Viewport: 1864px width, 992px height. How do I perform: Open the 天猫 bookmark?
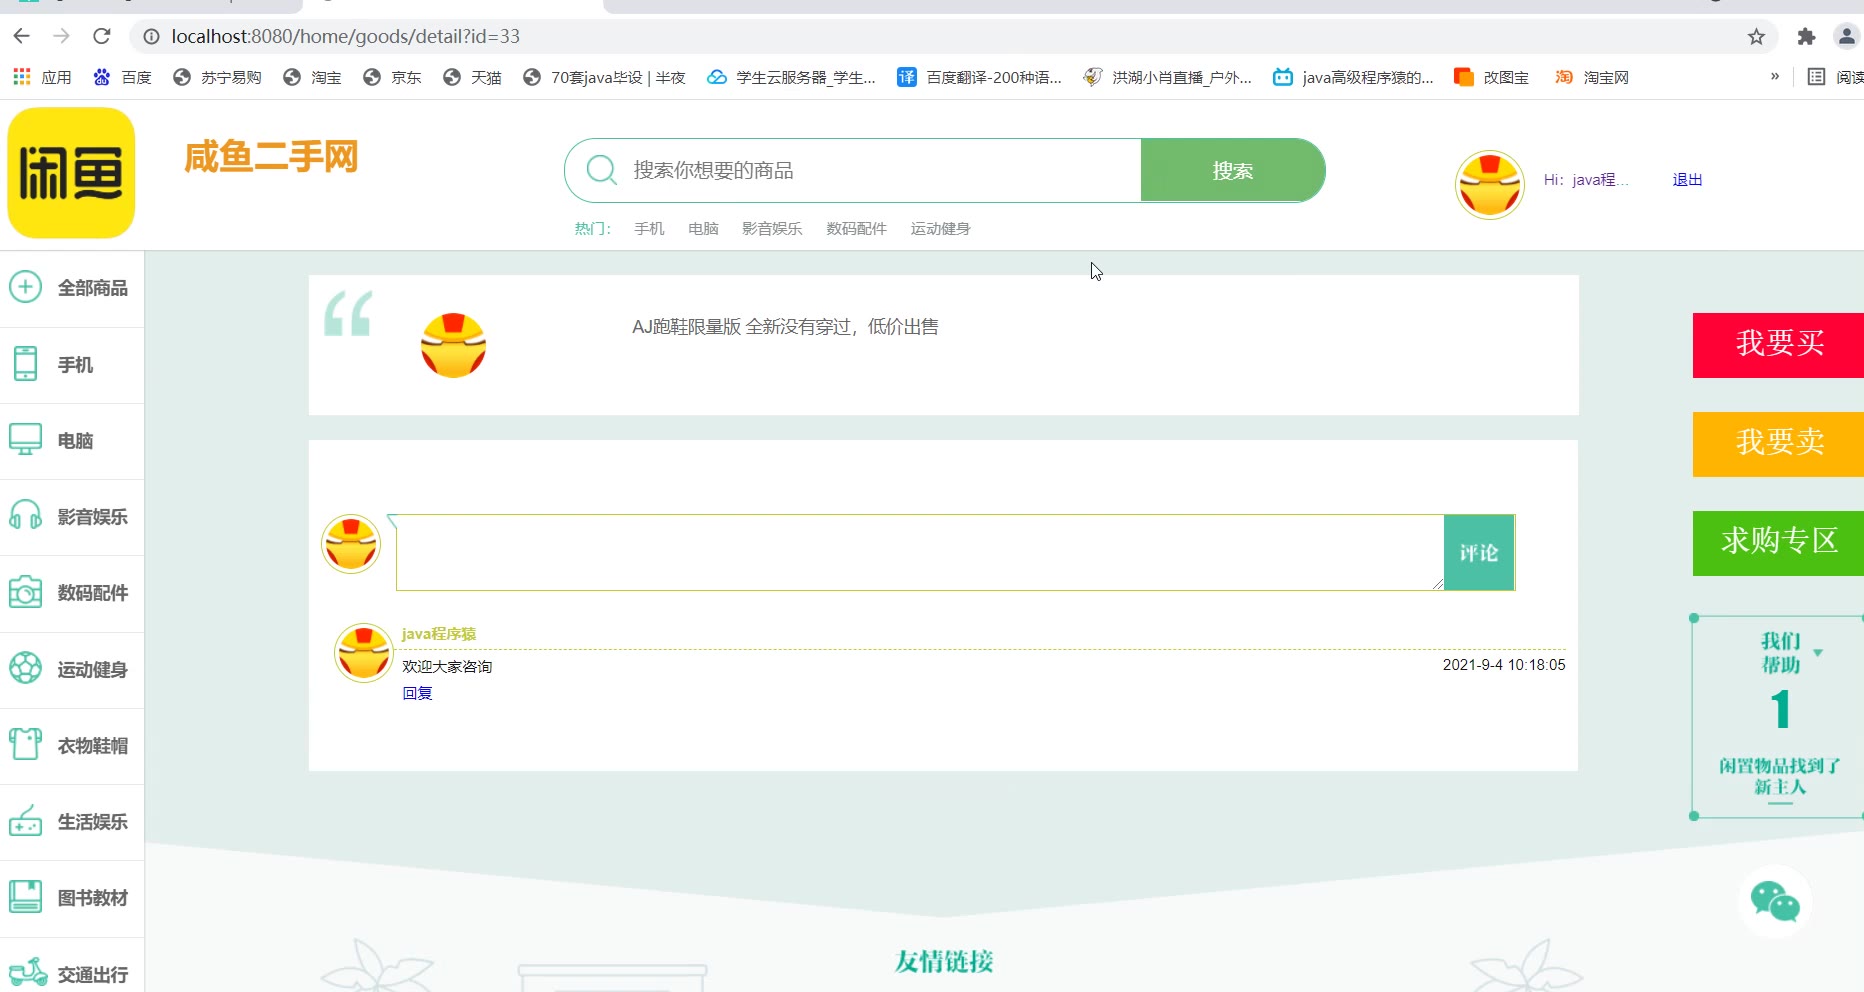472,77
